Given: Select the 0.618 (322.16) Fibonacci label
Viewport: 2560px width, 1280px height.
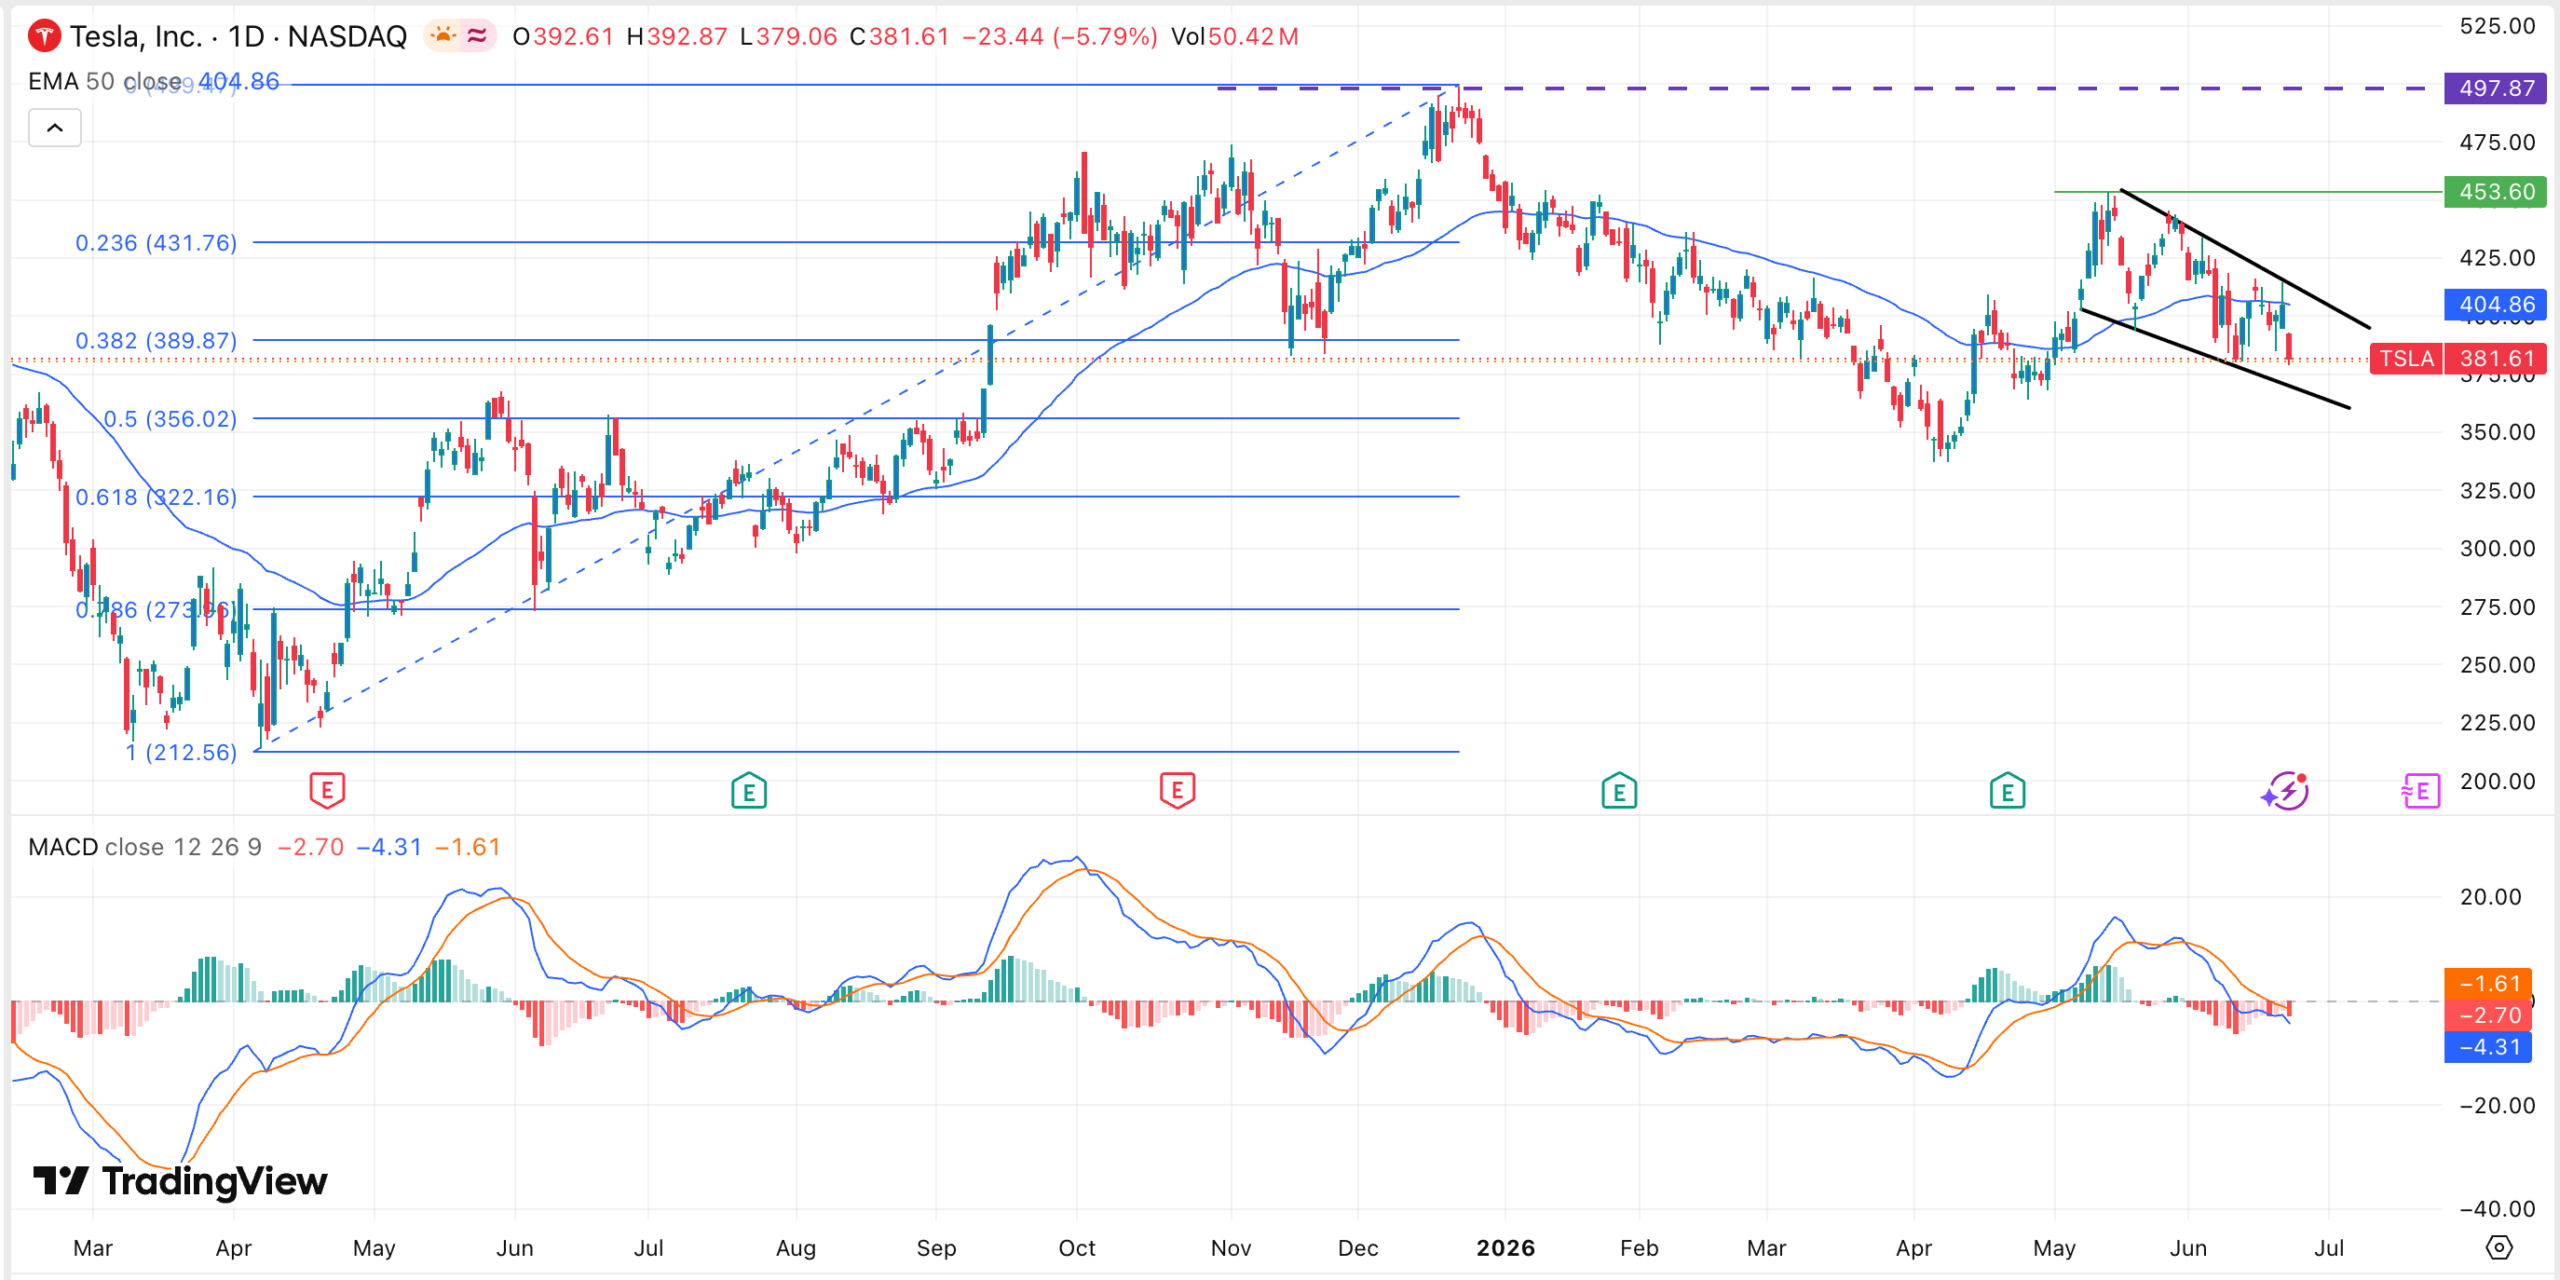Looking at the screenshot, I should click(x=156, y=497).
